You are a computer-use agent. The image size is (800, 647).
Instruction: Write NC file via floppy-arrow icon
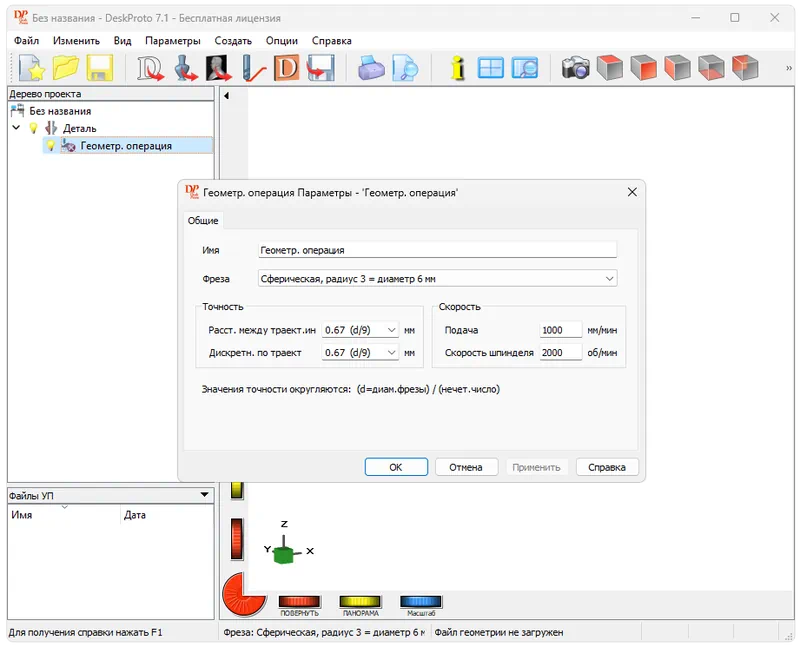click(x=321, y=68)
